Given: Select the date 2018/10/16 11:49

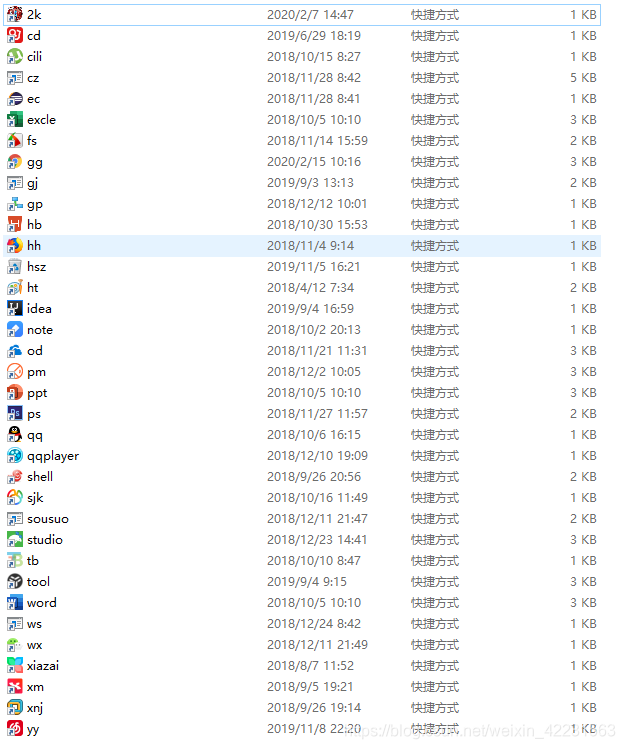Looking at the screenshot, I should pyautogui.click(x=317, y=498).
